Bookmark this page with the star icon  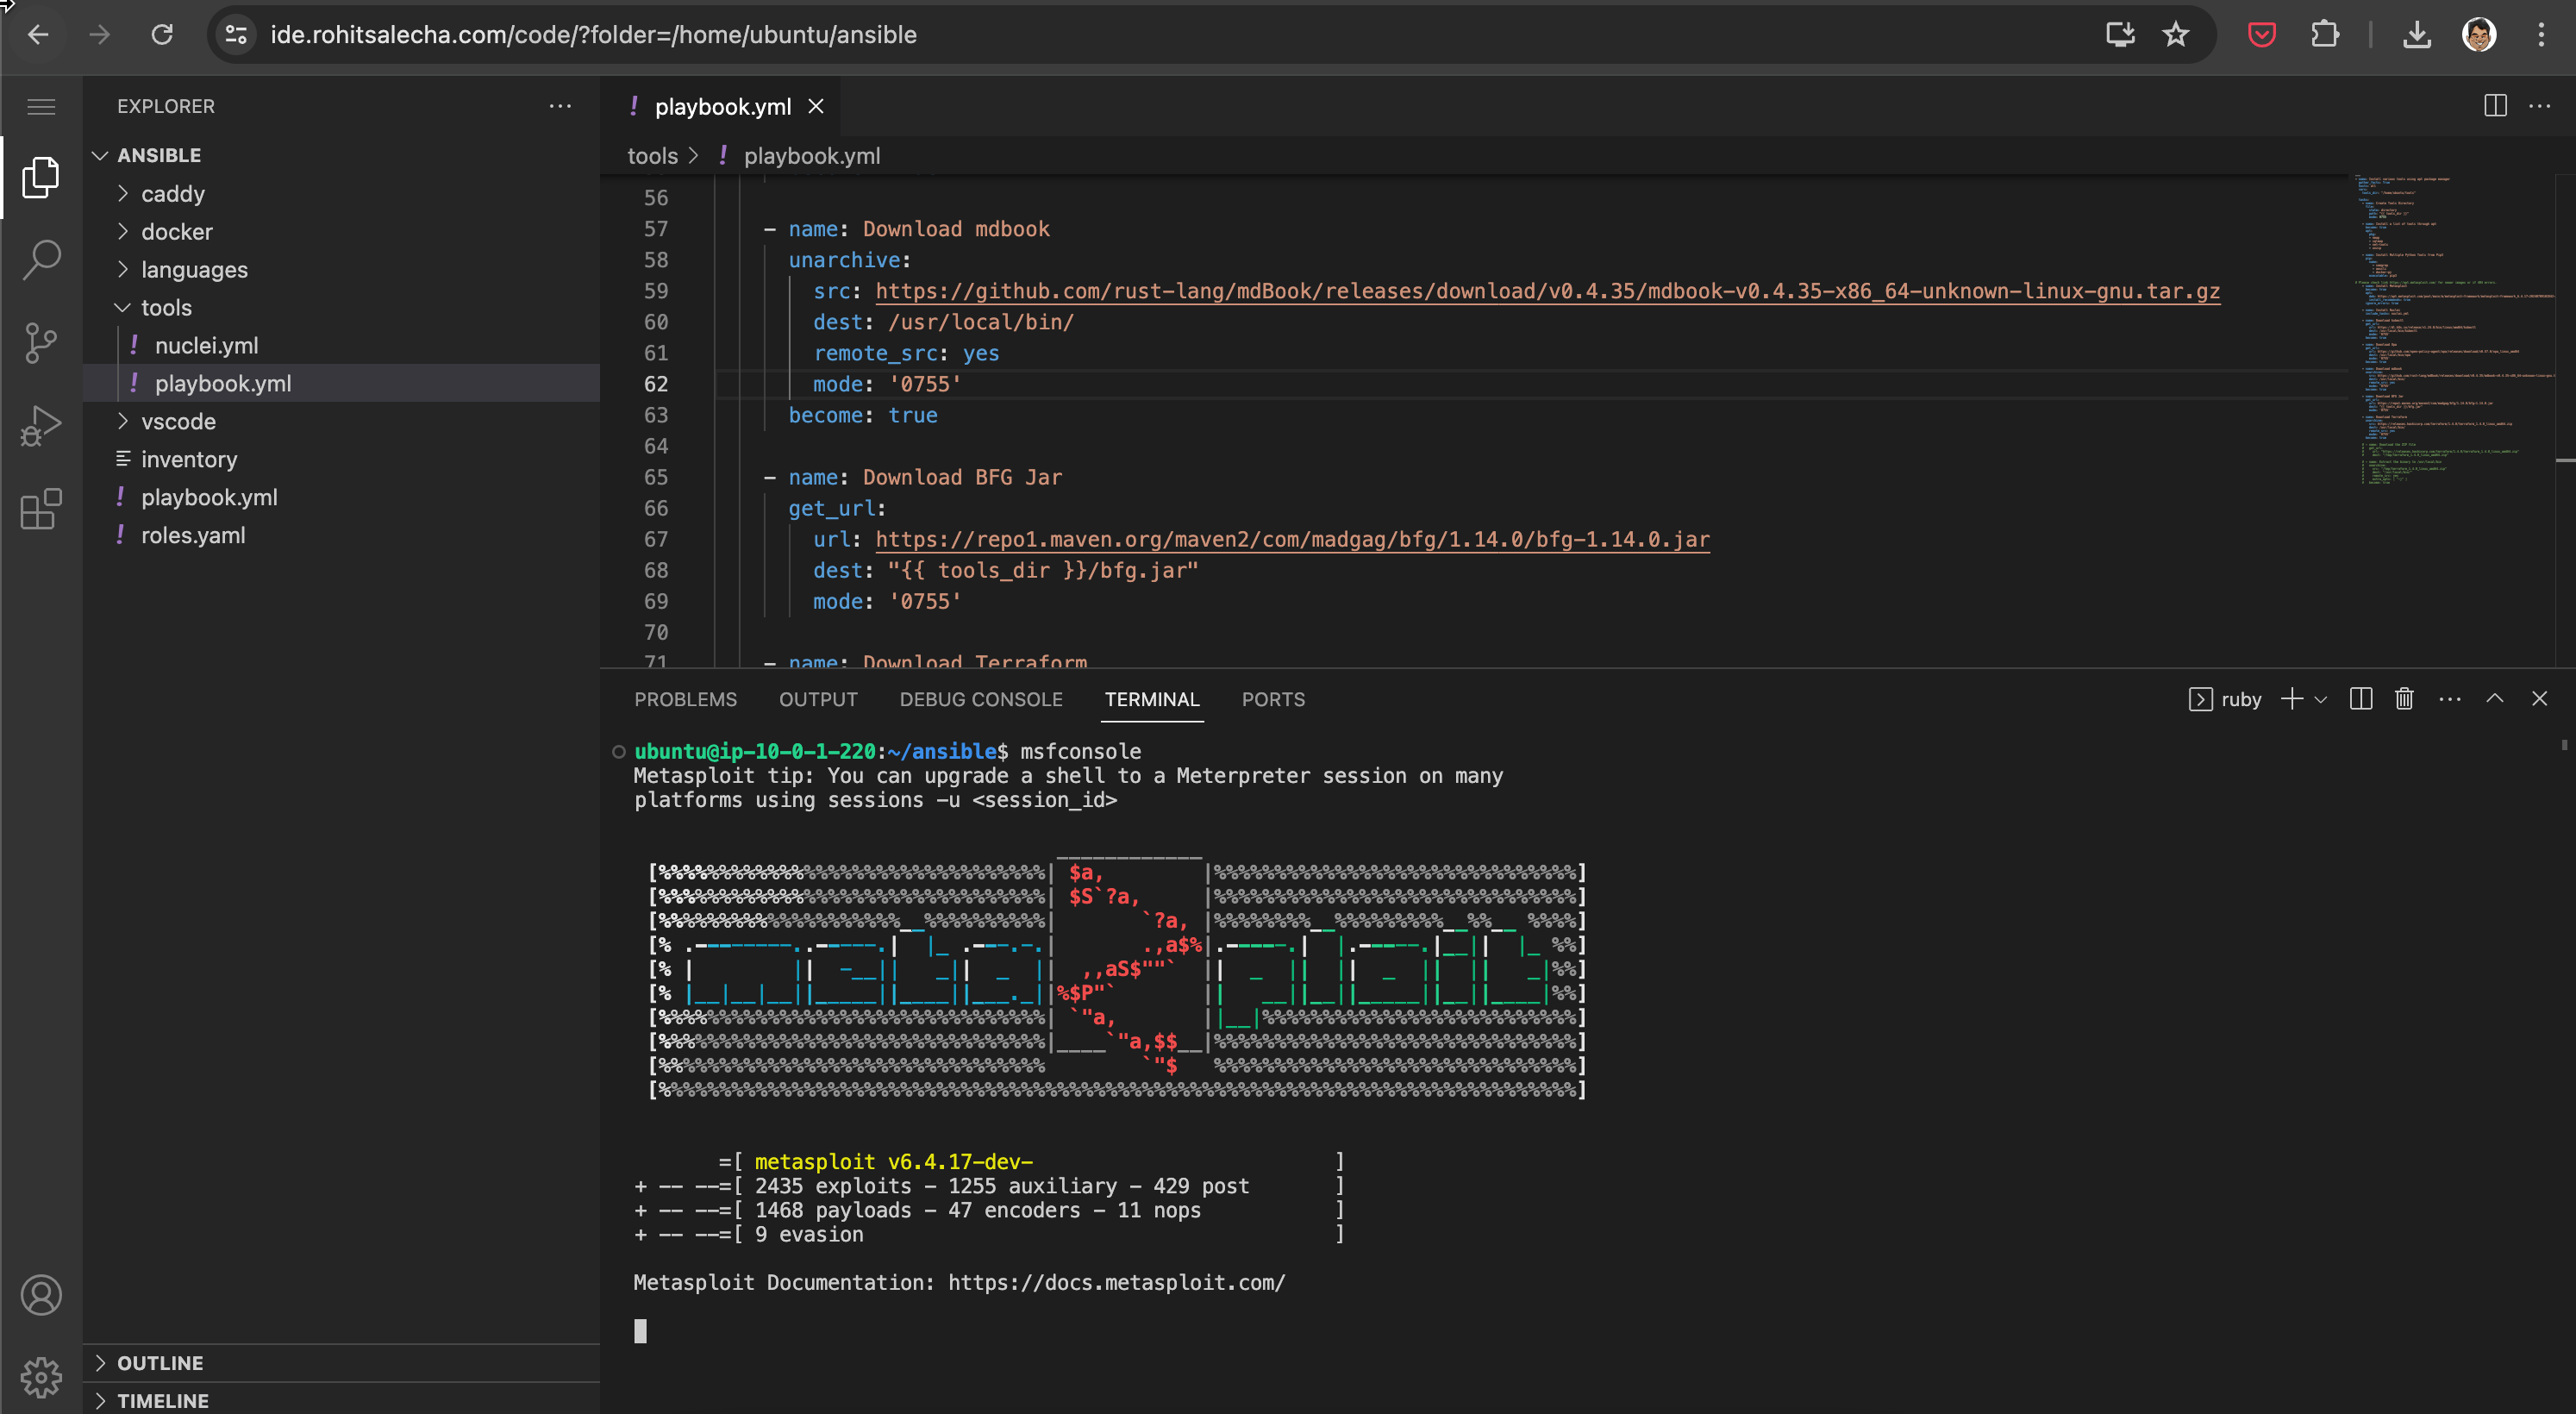point(2175,35)
